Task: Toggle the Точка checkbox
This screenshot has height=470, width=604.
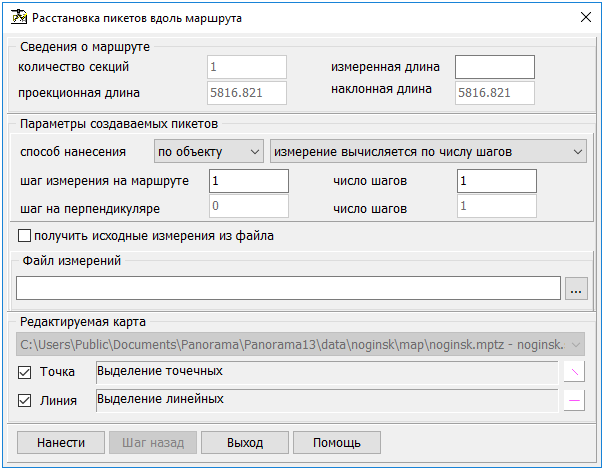Action: [x=25, y=372]
